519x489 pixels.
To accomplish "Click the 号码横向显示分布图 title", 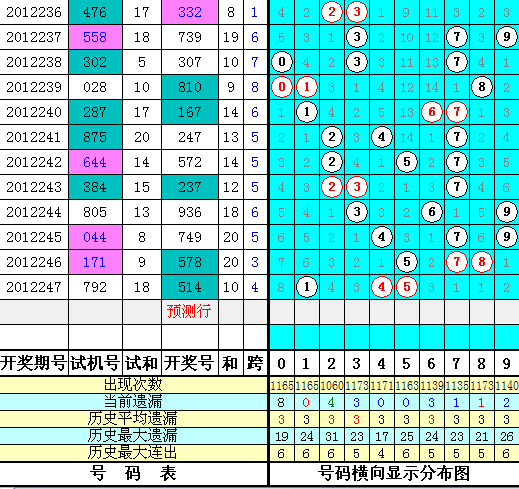I will [394, 474].
